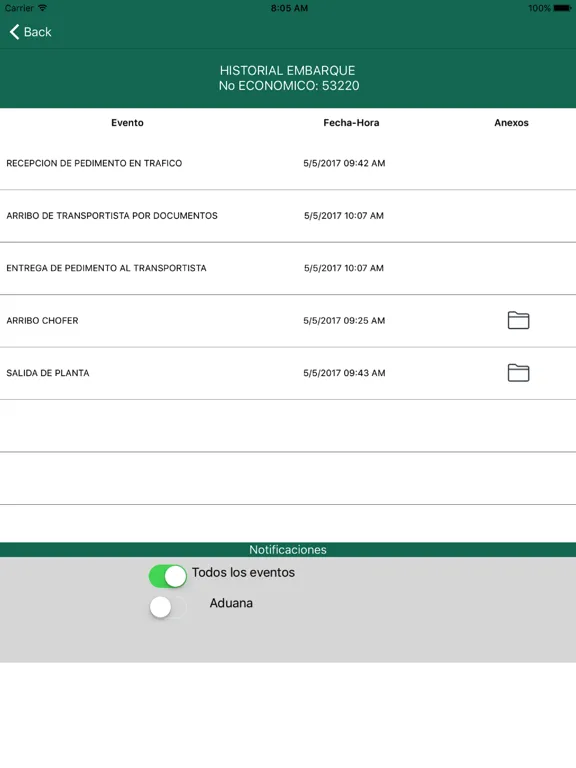Select ENTREGA DE PEDIMENTO AL TRANSPORTISTA row
The image size is (576, 768).
[x=288, y=268]
